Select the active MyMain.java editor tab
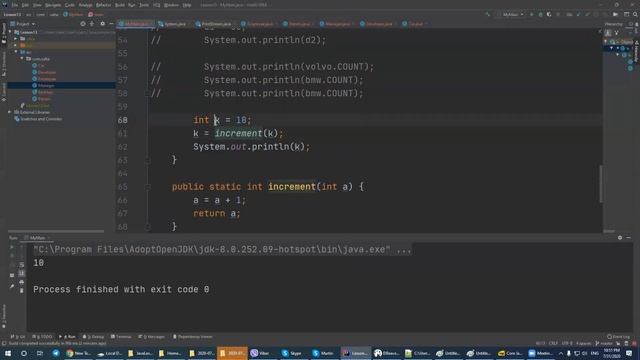The image size is (640, 360). point(135,24)
